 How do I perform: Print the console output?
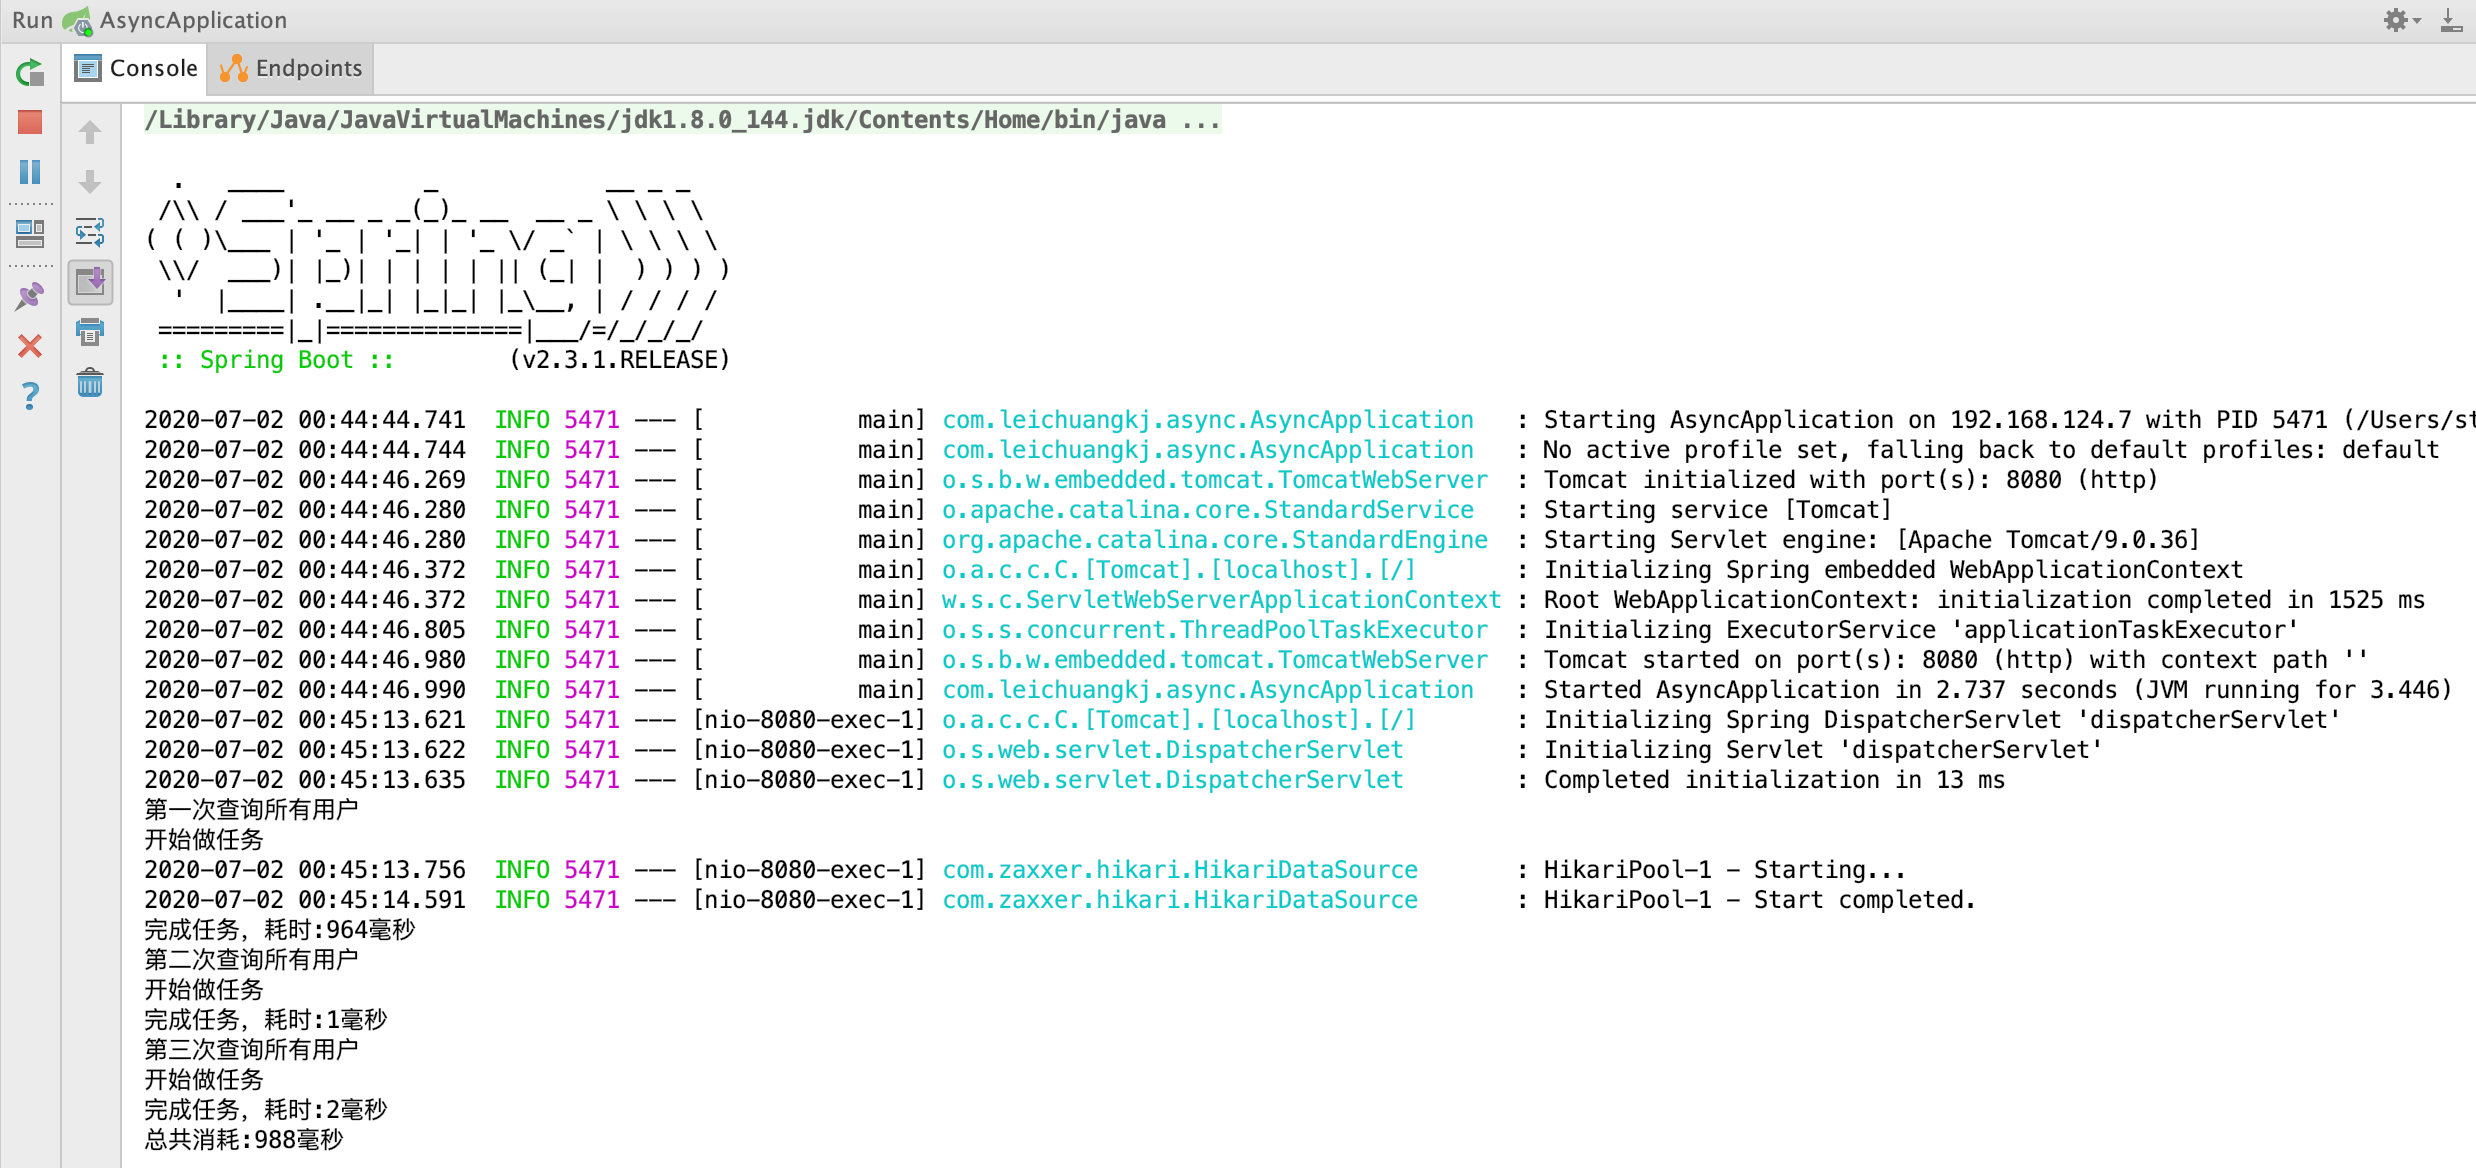[x=90, y=332]
